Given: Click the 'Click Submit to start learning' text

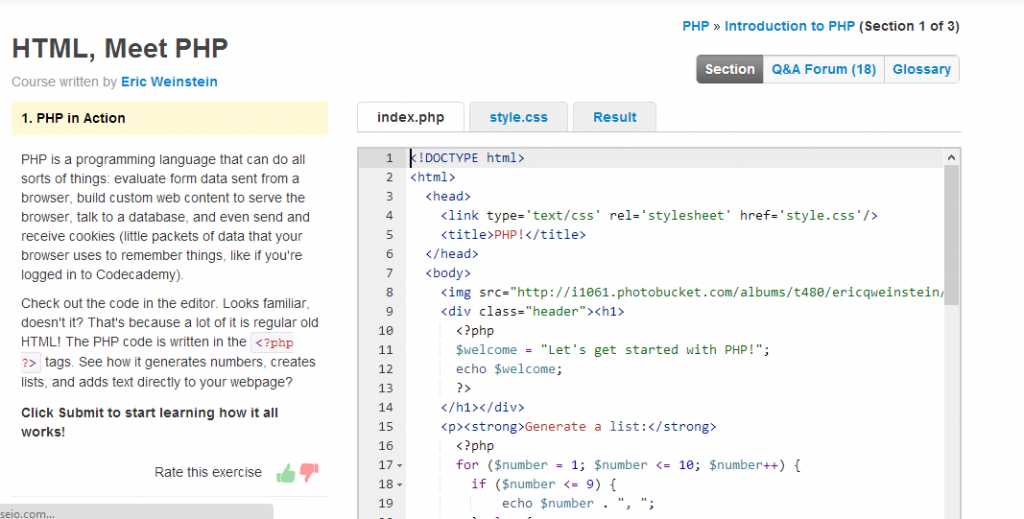Looking at the screenshot, I should point(150,422).
